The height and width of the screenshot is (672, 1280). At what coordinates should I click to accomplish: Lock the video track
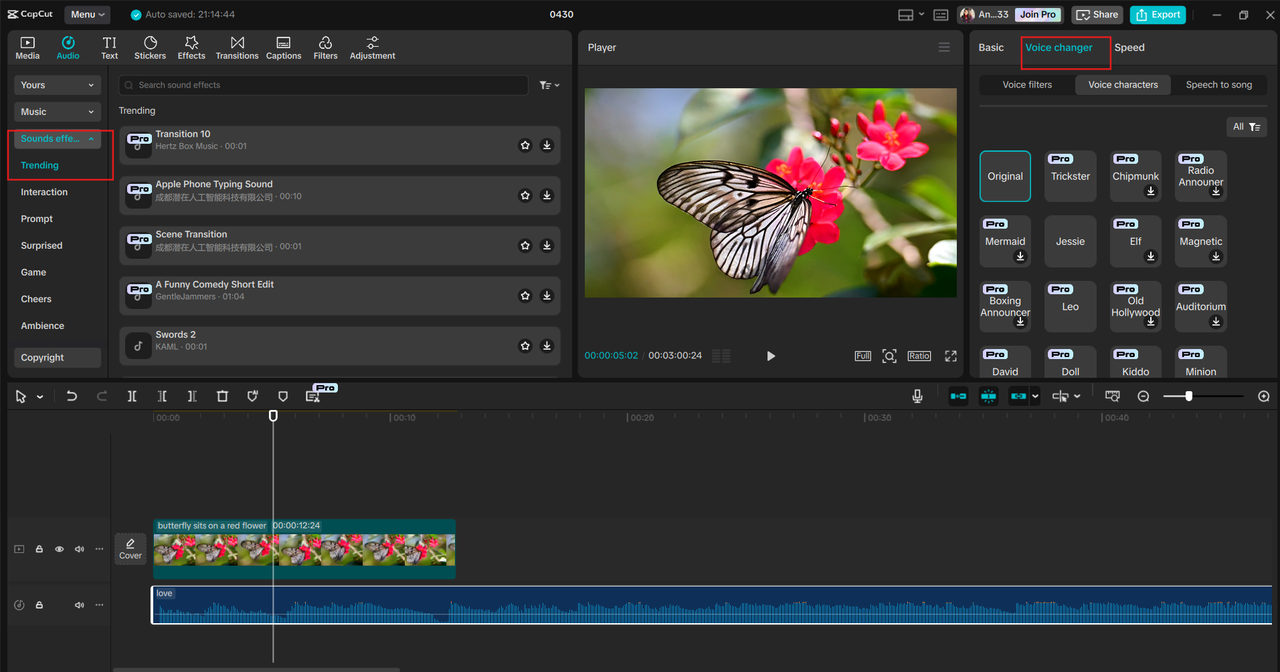tap(40, 549)
